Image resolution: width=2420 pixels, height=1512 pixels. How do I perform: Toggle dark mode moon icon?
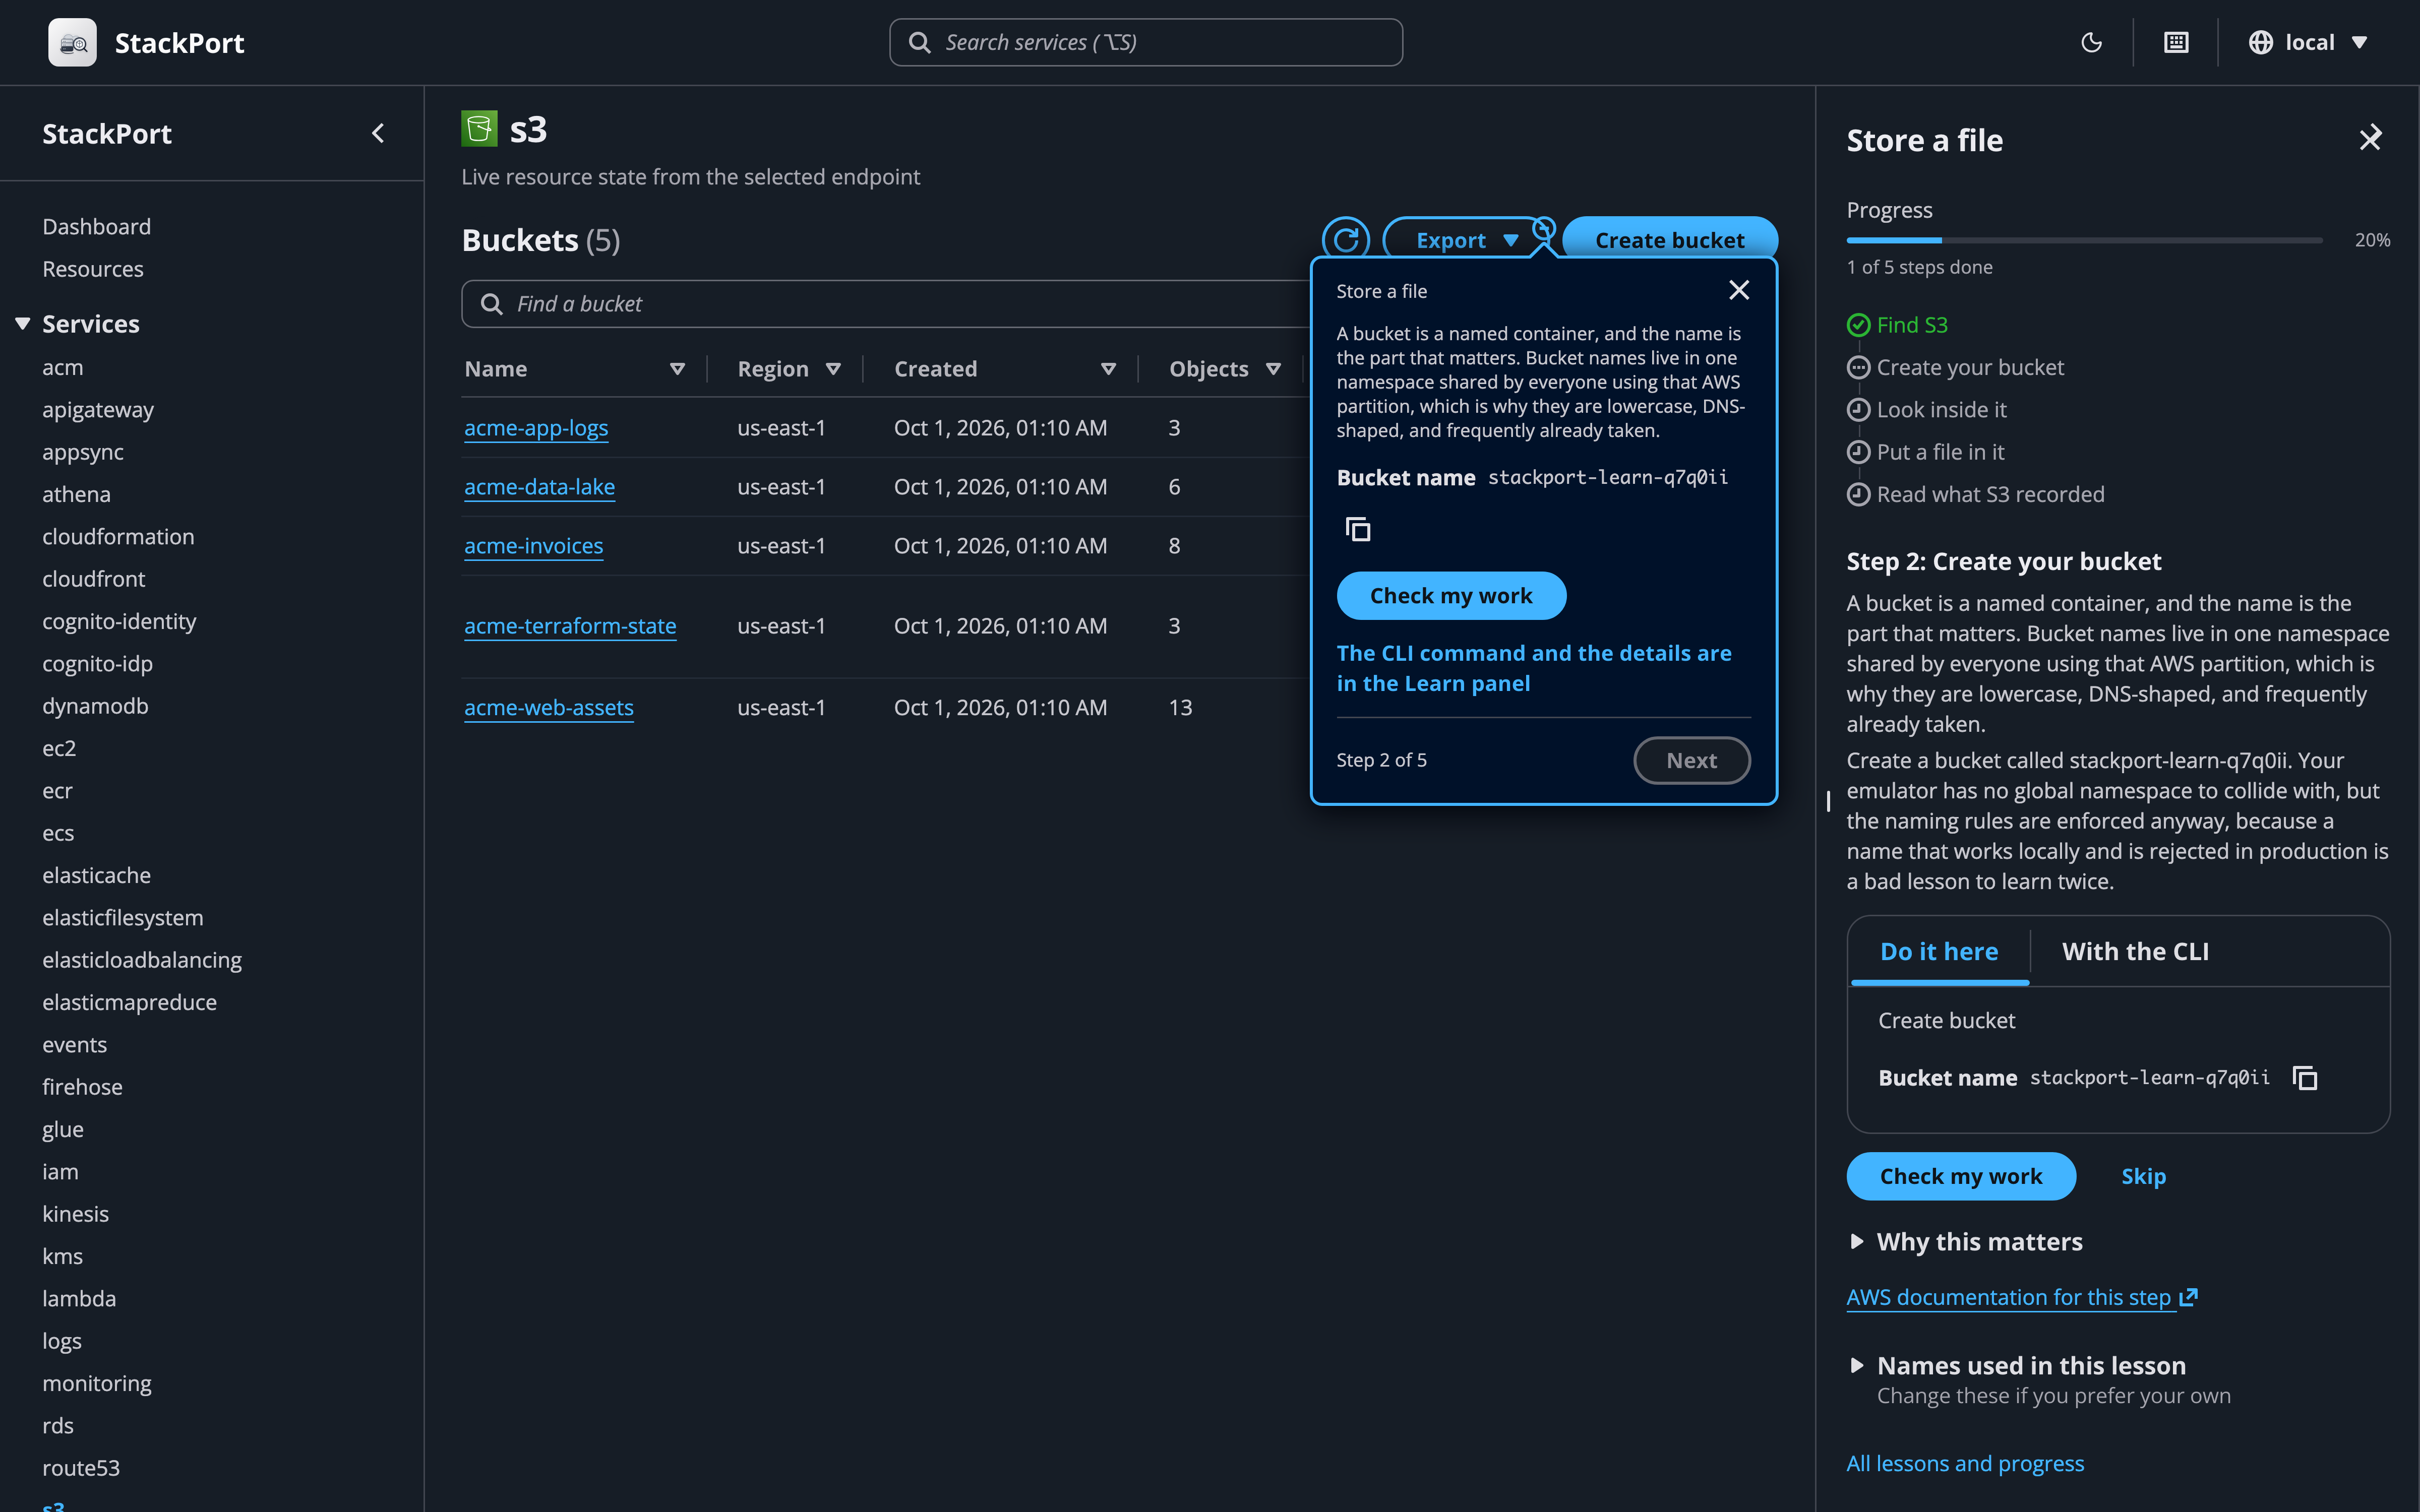[x=2091, y=42]
